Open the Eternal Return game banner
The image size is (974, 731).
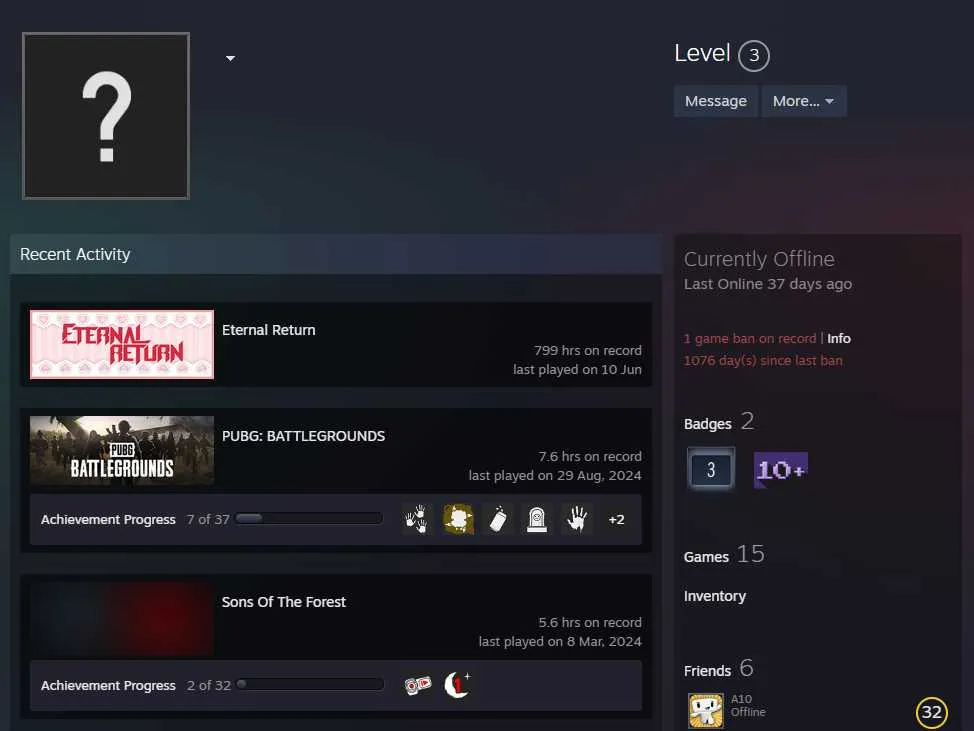point(122,344)
